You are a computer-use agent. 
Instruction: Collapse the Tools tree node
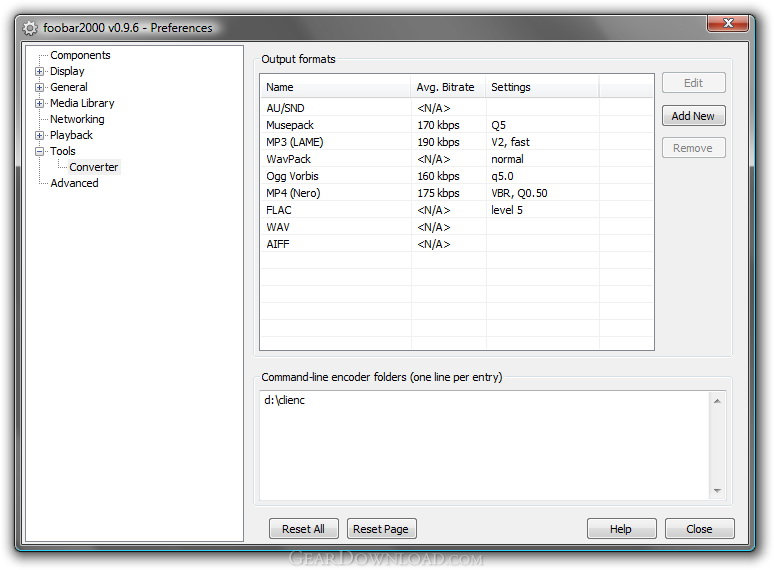(x=39, y=152)
